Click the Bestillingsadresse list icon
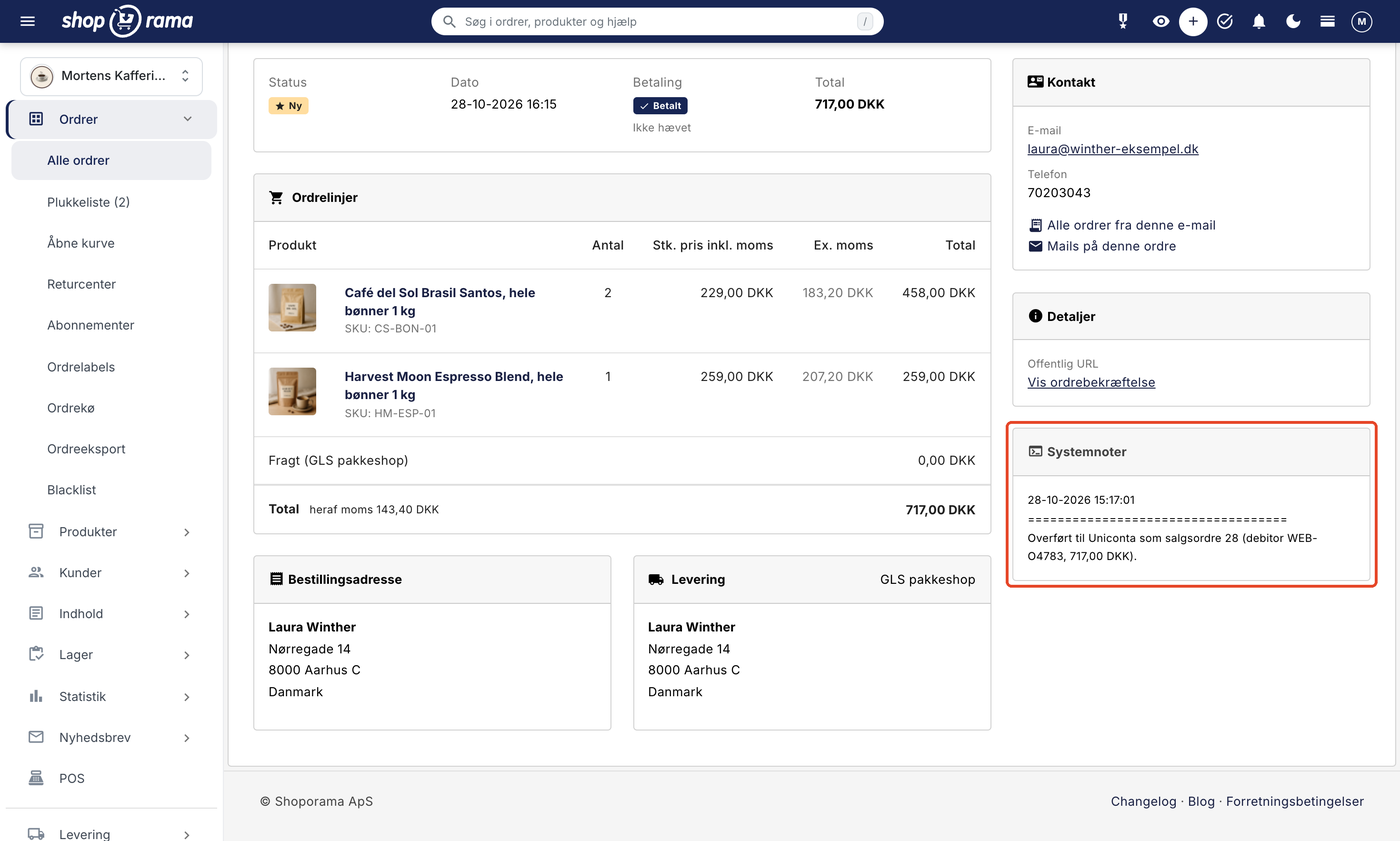1400x841 pixels. (276, 579)
